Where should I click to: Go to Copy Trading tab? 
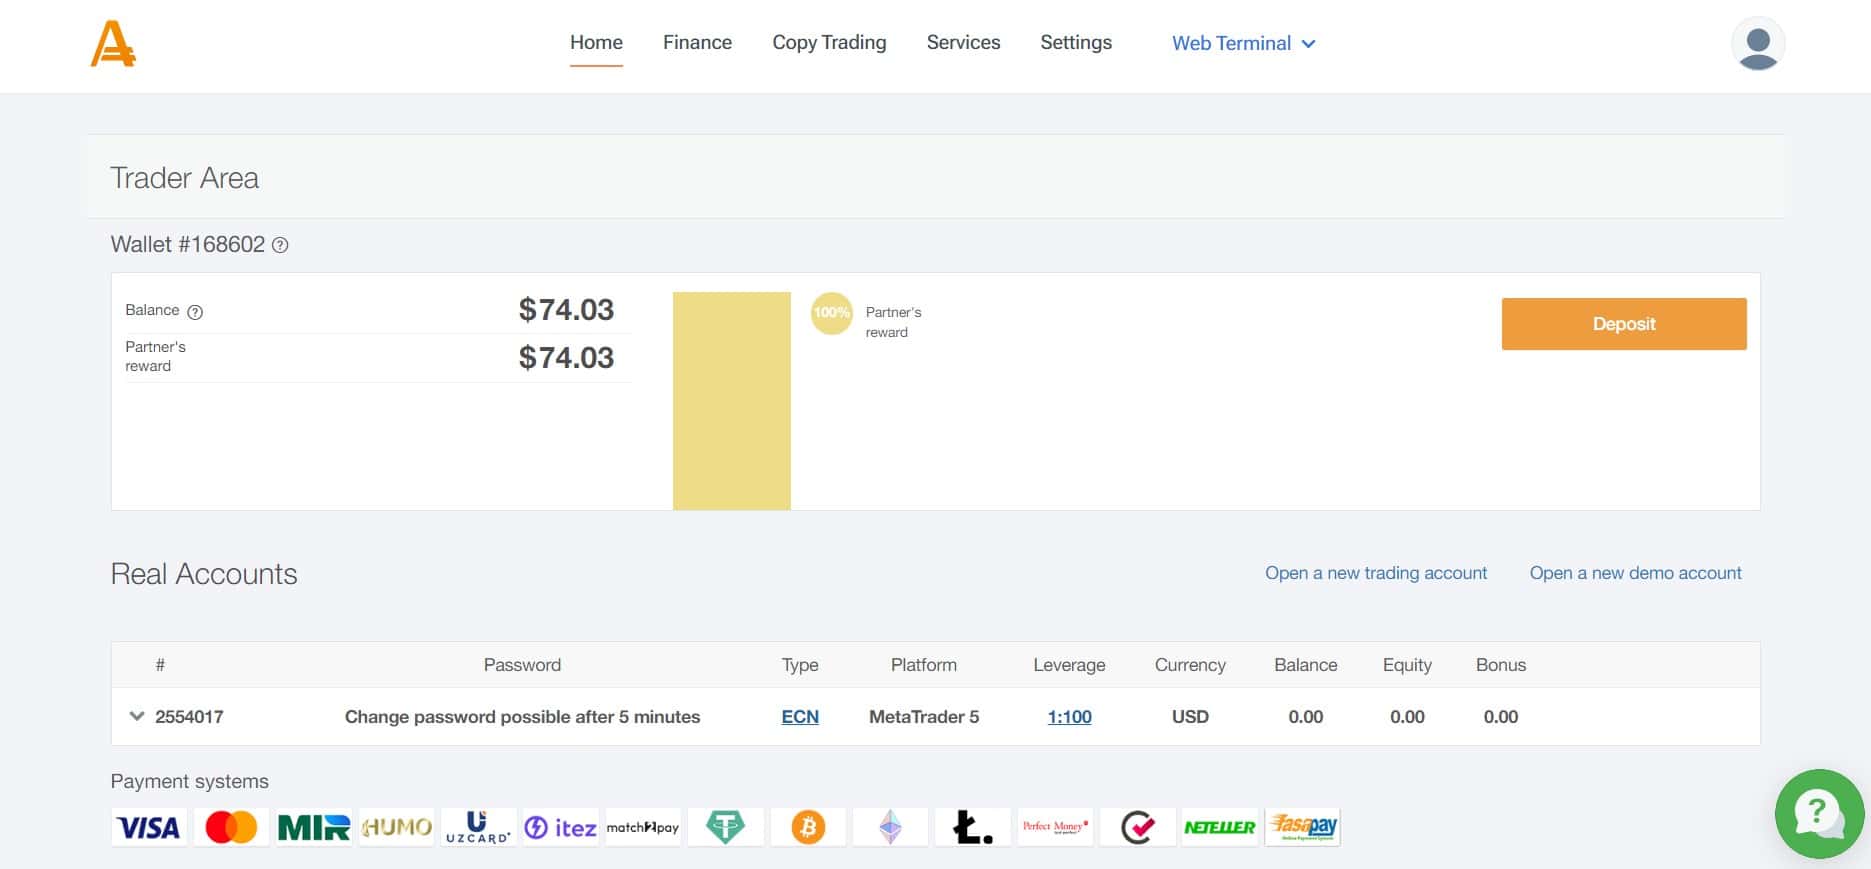coord(829,42)
